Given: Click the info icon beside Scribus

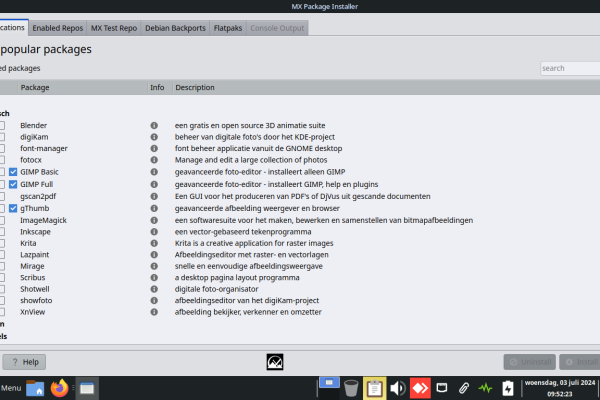Looking at the screenshot, I should click(154, 278).
